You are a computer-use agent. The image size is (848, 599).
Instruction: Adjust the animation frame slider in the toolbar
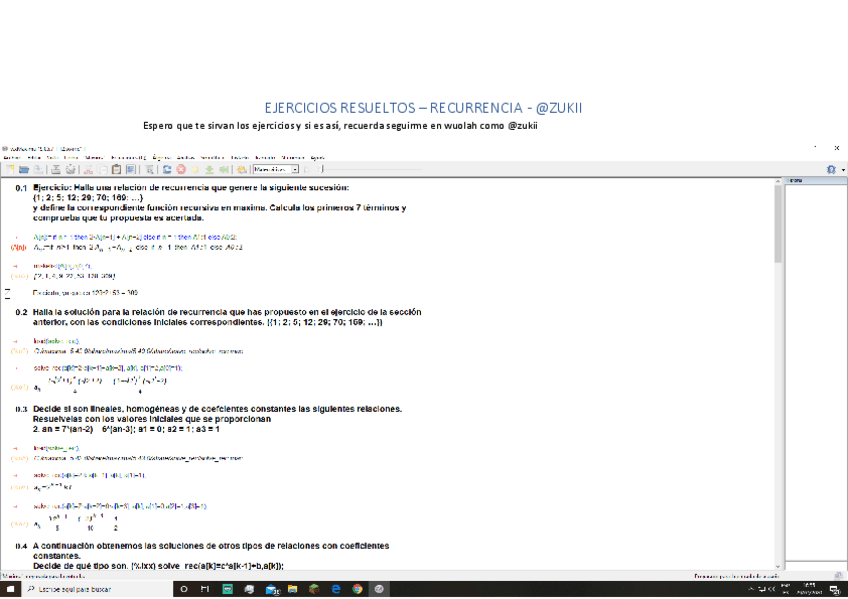(321, 169)
